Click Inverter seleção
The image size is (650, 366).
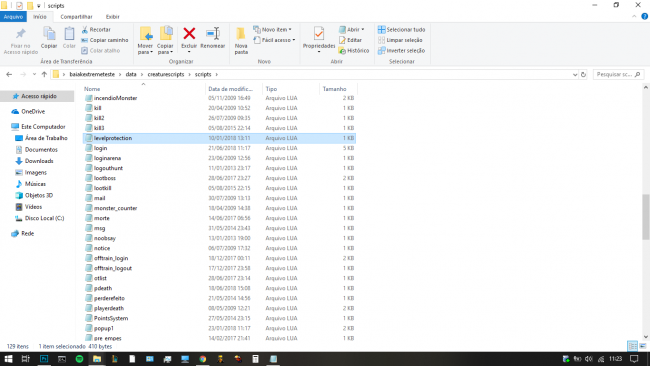(x=401, y=50)
